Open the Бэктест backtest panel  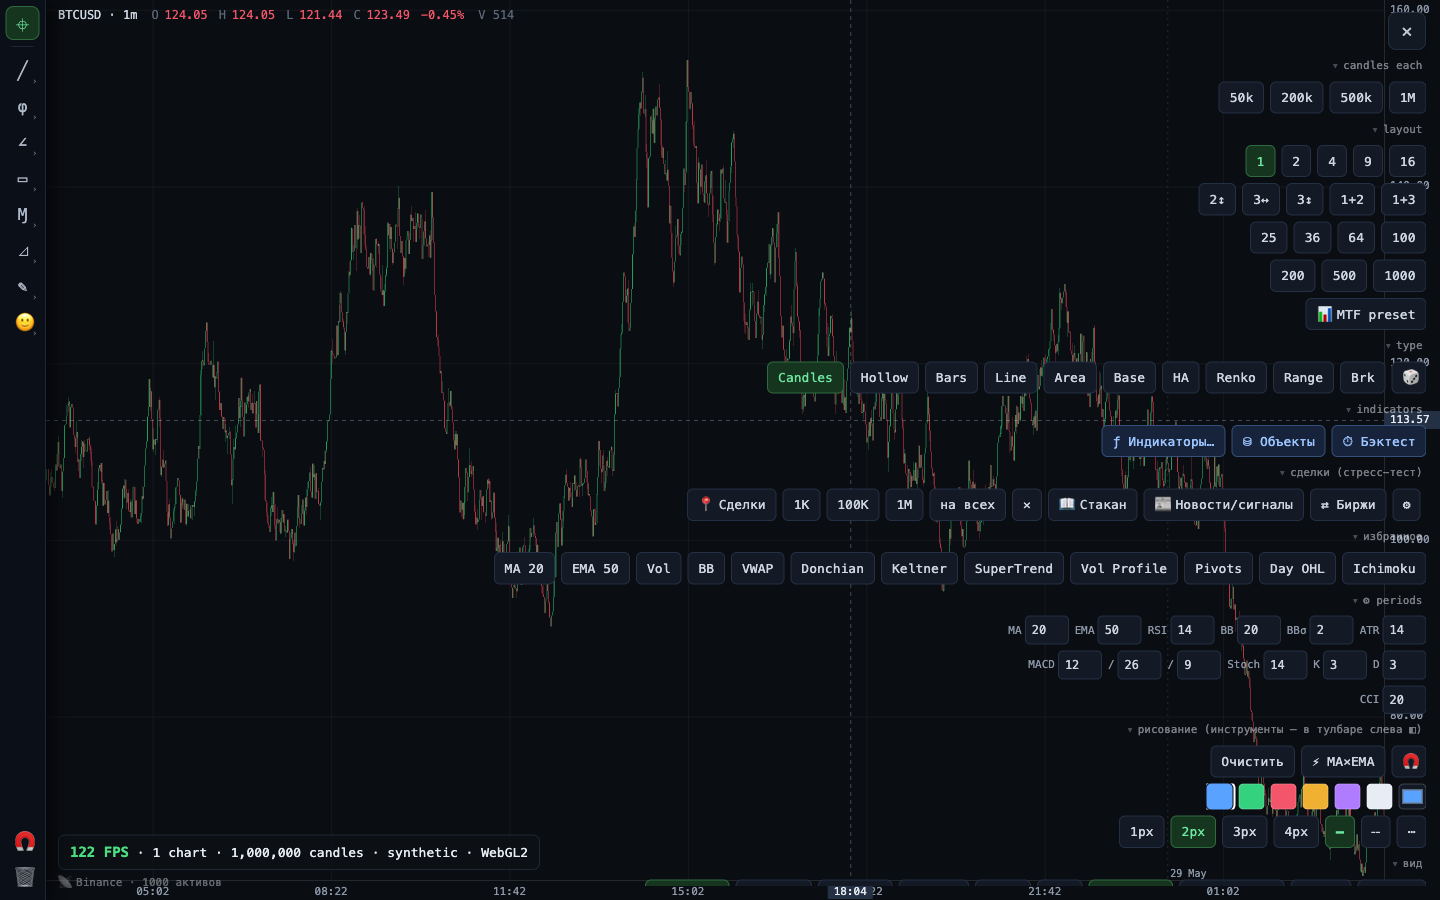(1378, 441)
